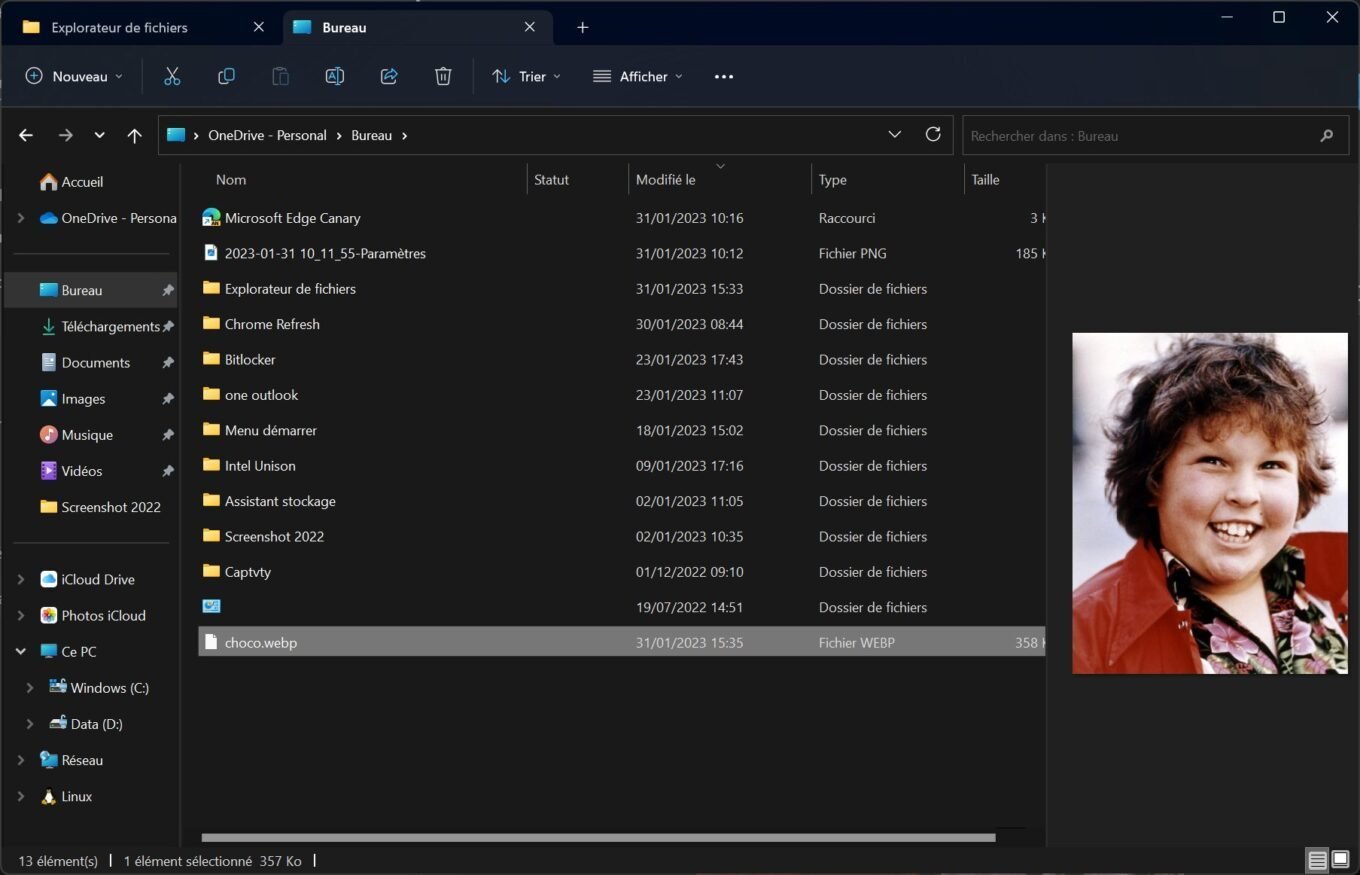Image resolution: width=1360 pixels, height=875 pixels.
Task: Expand Windows (C:) drive node
Action: click(x=30, y=688)
